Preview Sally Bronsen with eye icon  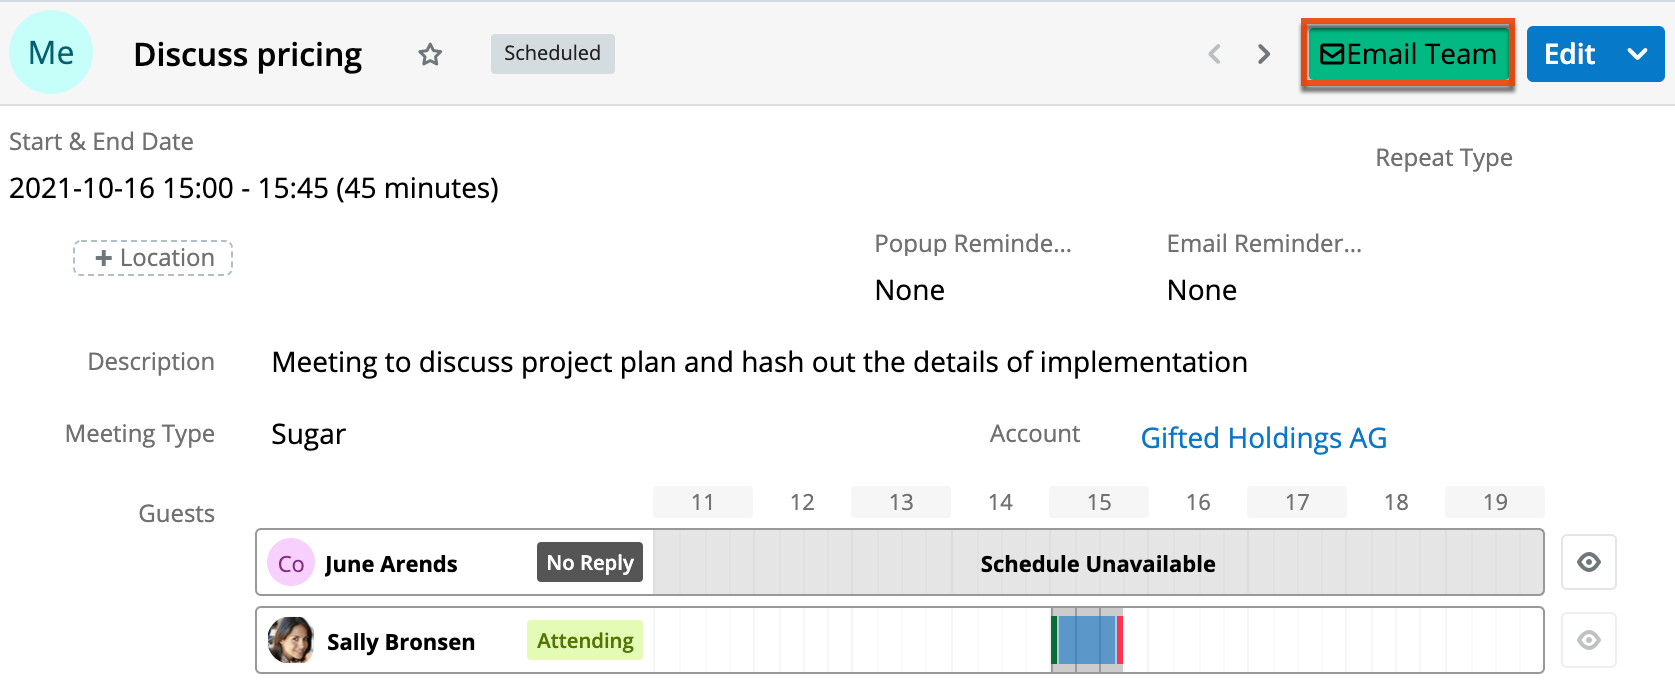(1588, 640)
